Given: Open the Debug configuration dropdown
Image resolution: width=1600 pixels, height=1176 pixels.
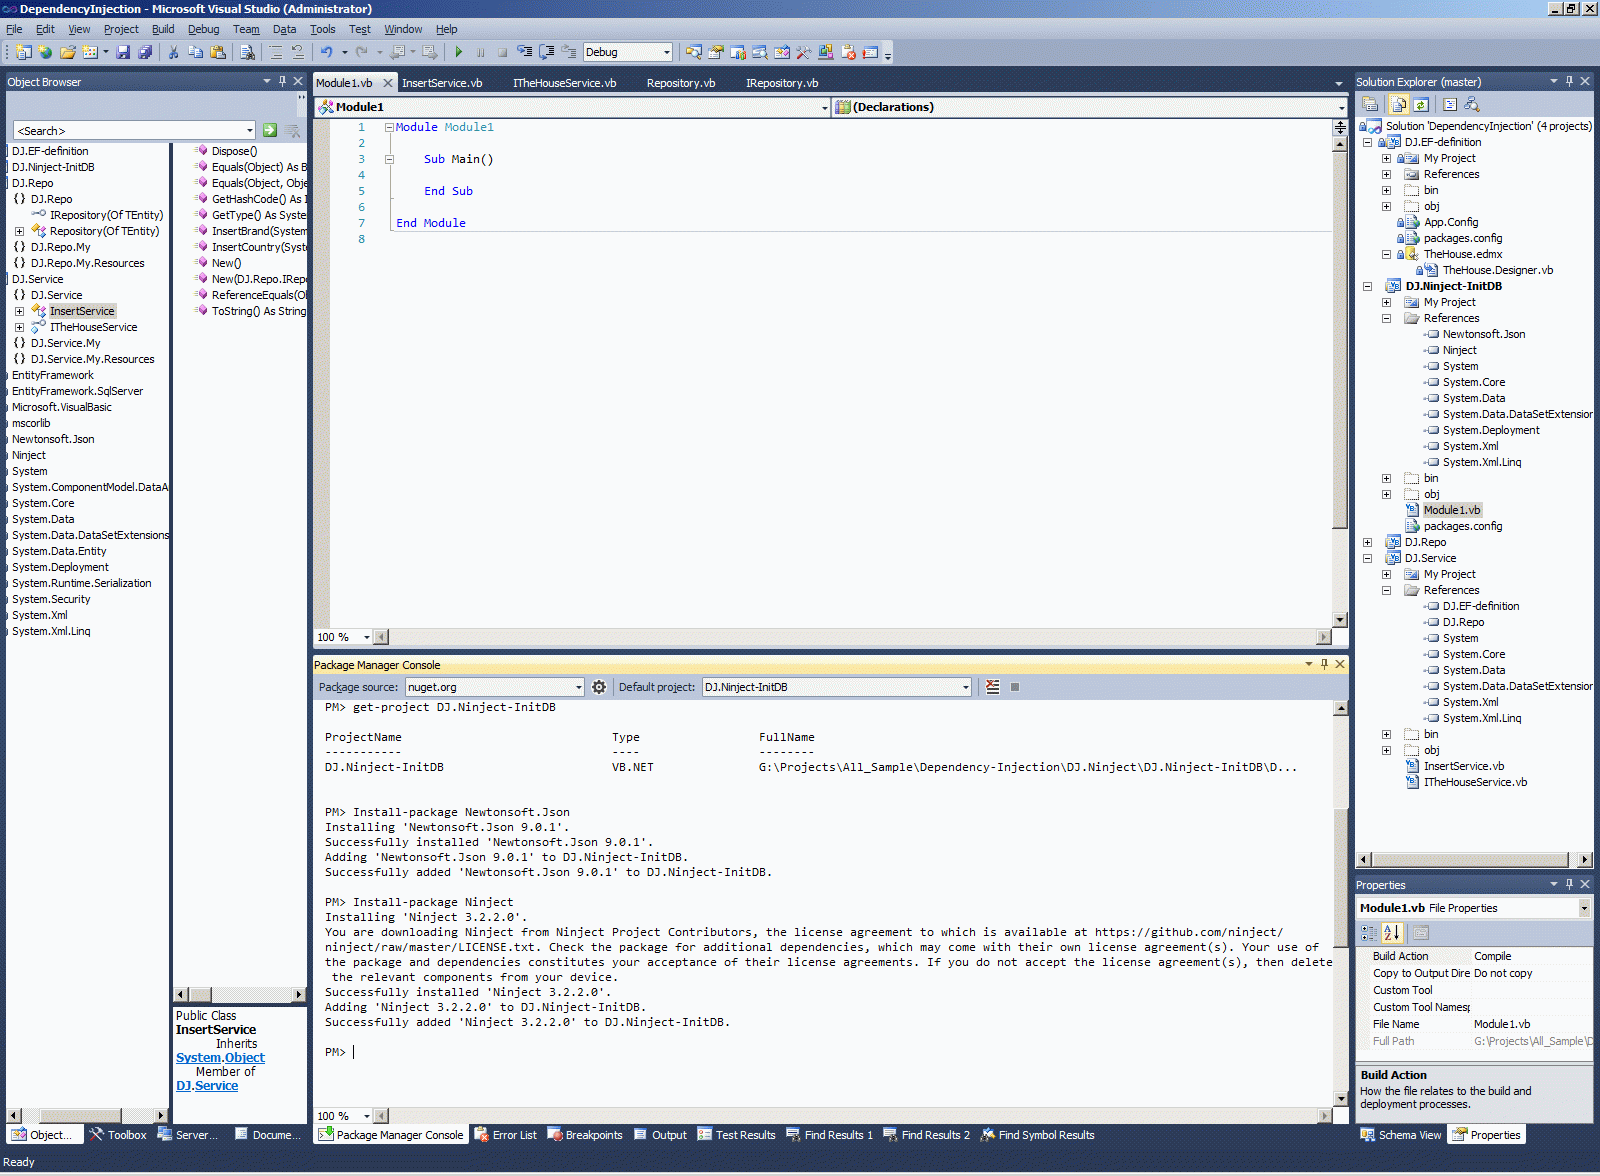Looking at the screenshot, I should click(667, 52).
